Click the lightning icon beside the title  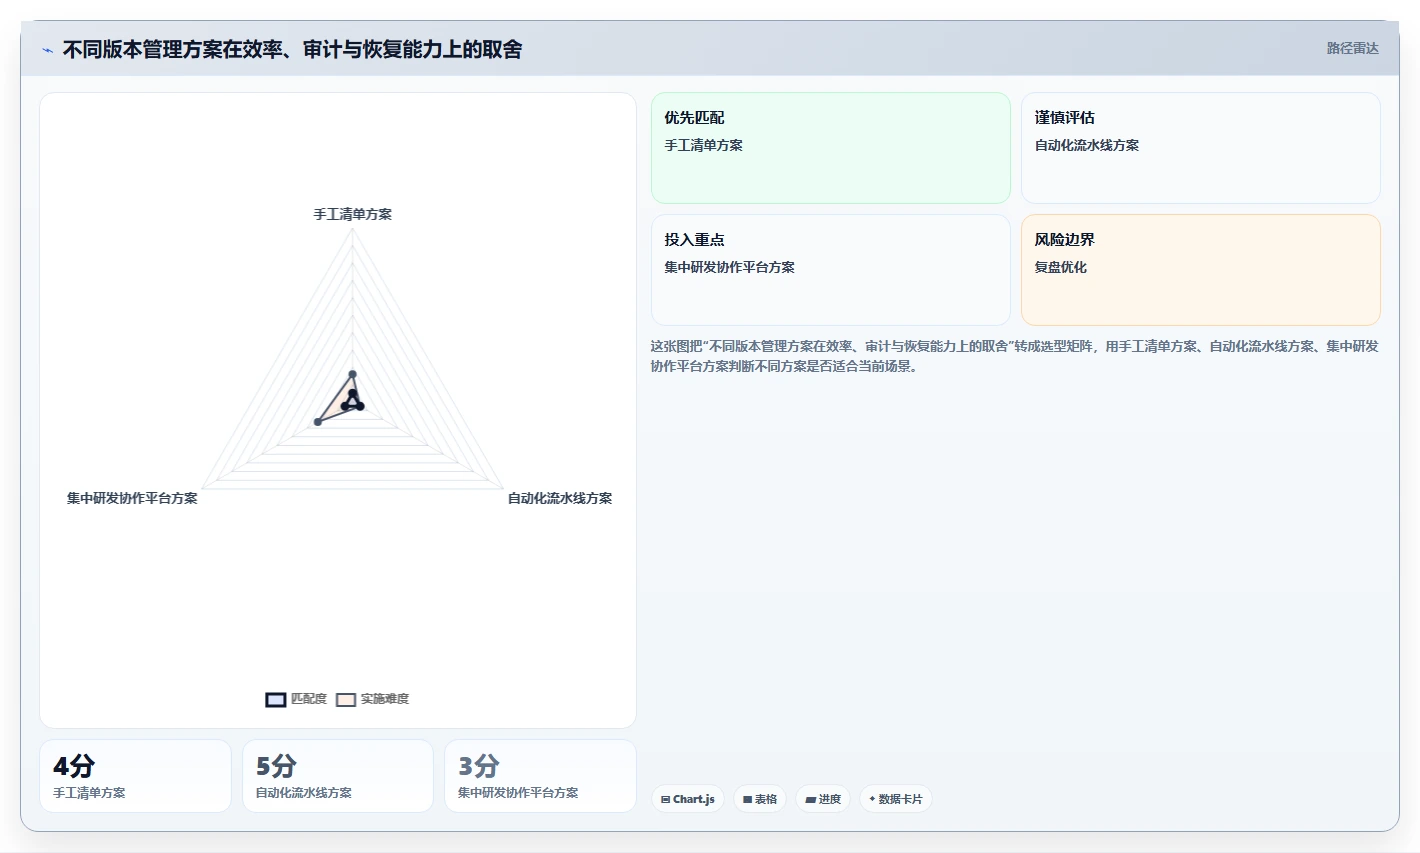47,50
